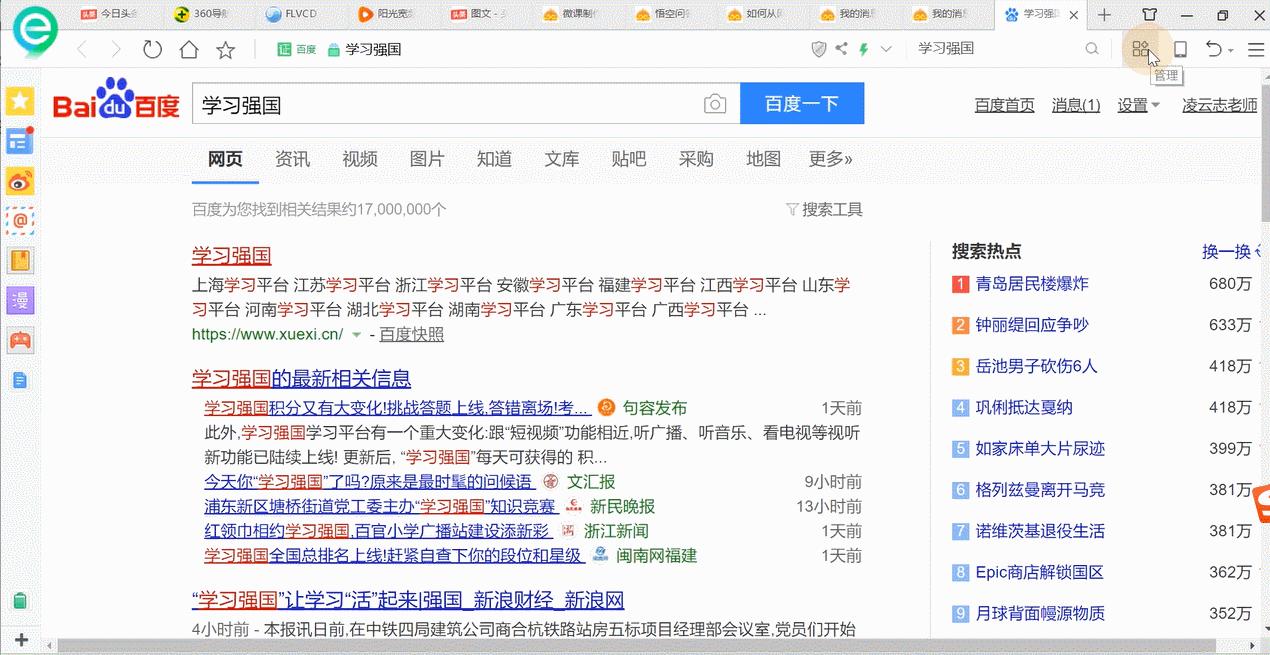Open the extensions manager (管理) icon

pos(1141,48)
